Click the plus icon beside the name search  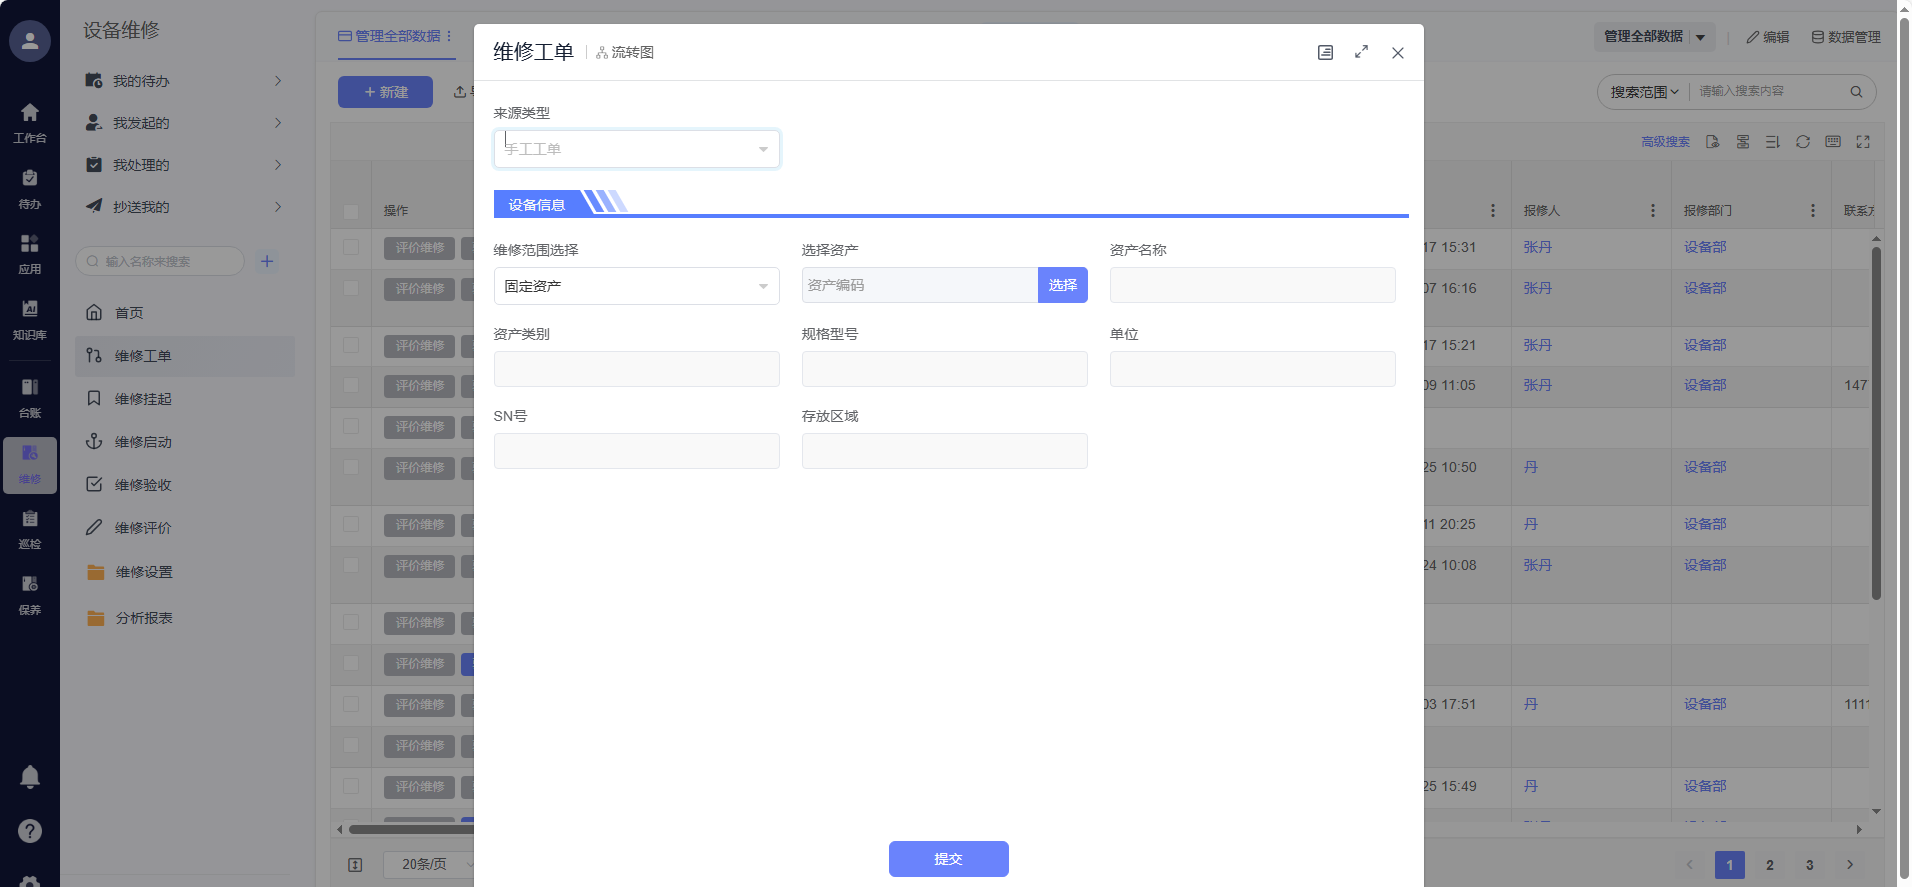coord(267,262)
